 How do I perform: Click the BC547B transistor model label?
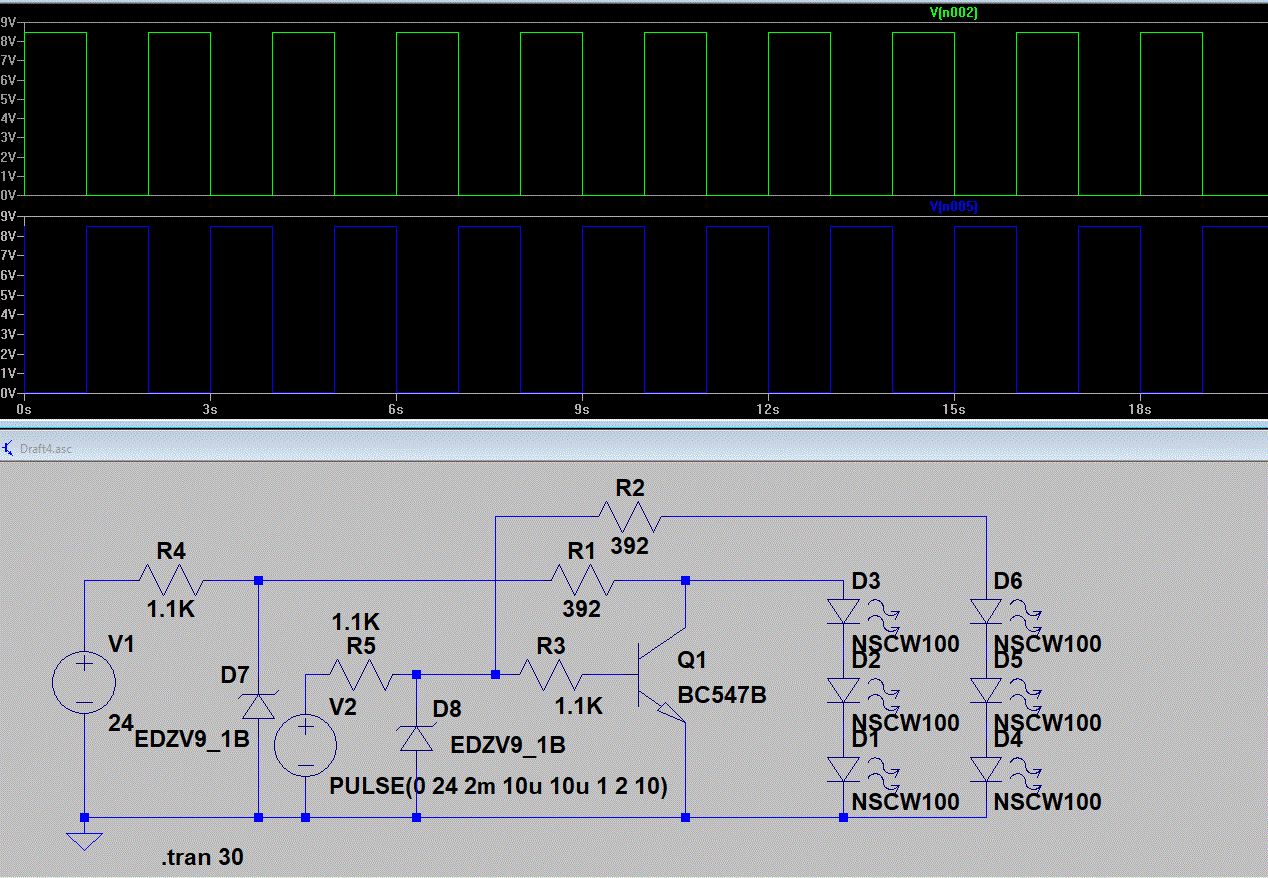721,695
